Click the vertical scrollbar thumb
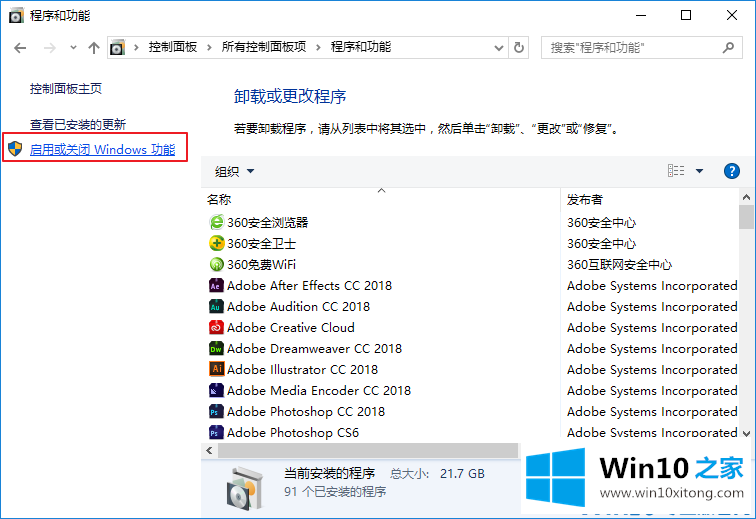The height and width of the screenshot is (519, 756). (746, 217)
